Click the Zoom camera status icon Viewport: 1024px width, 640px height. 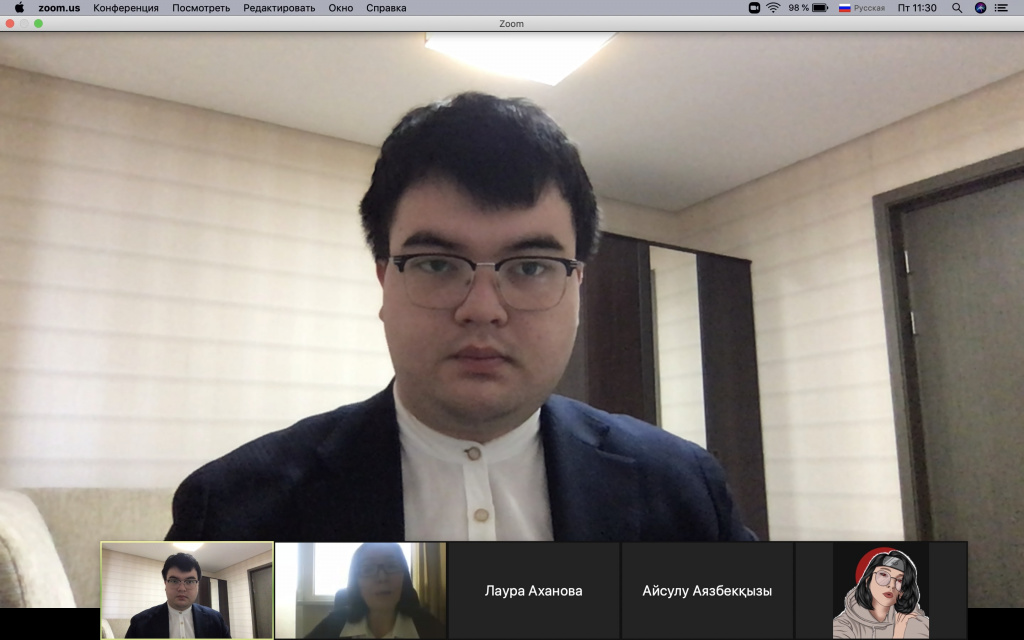[754, 8]
